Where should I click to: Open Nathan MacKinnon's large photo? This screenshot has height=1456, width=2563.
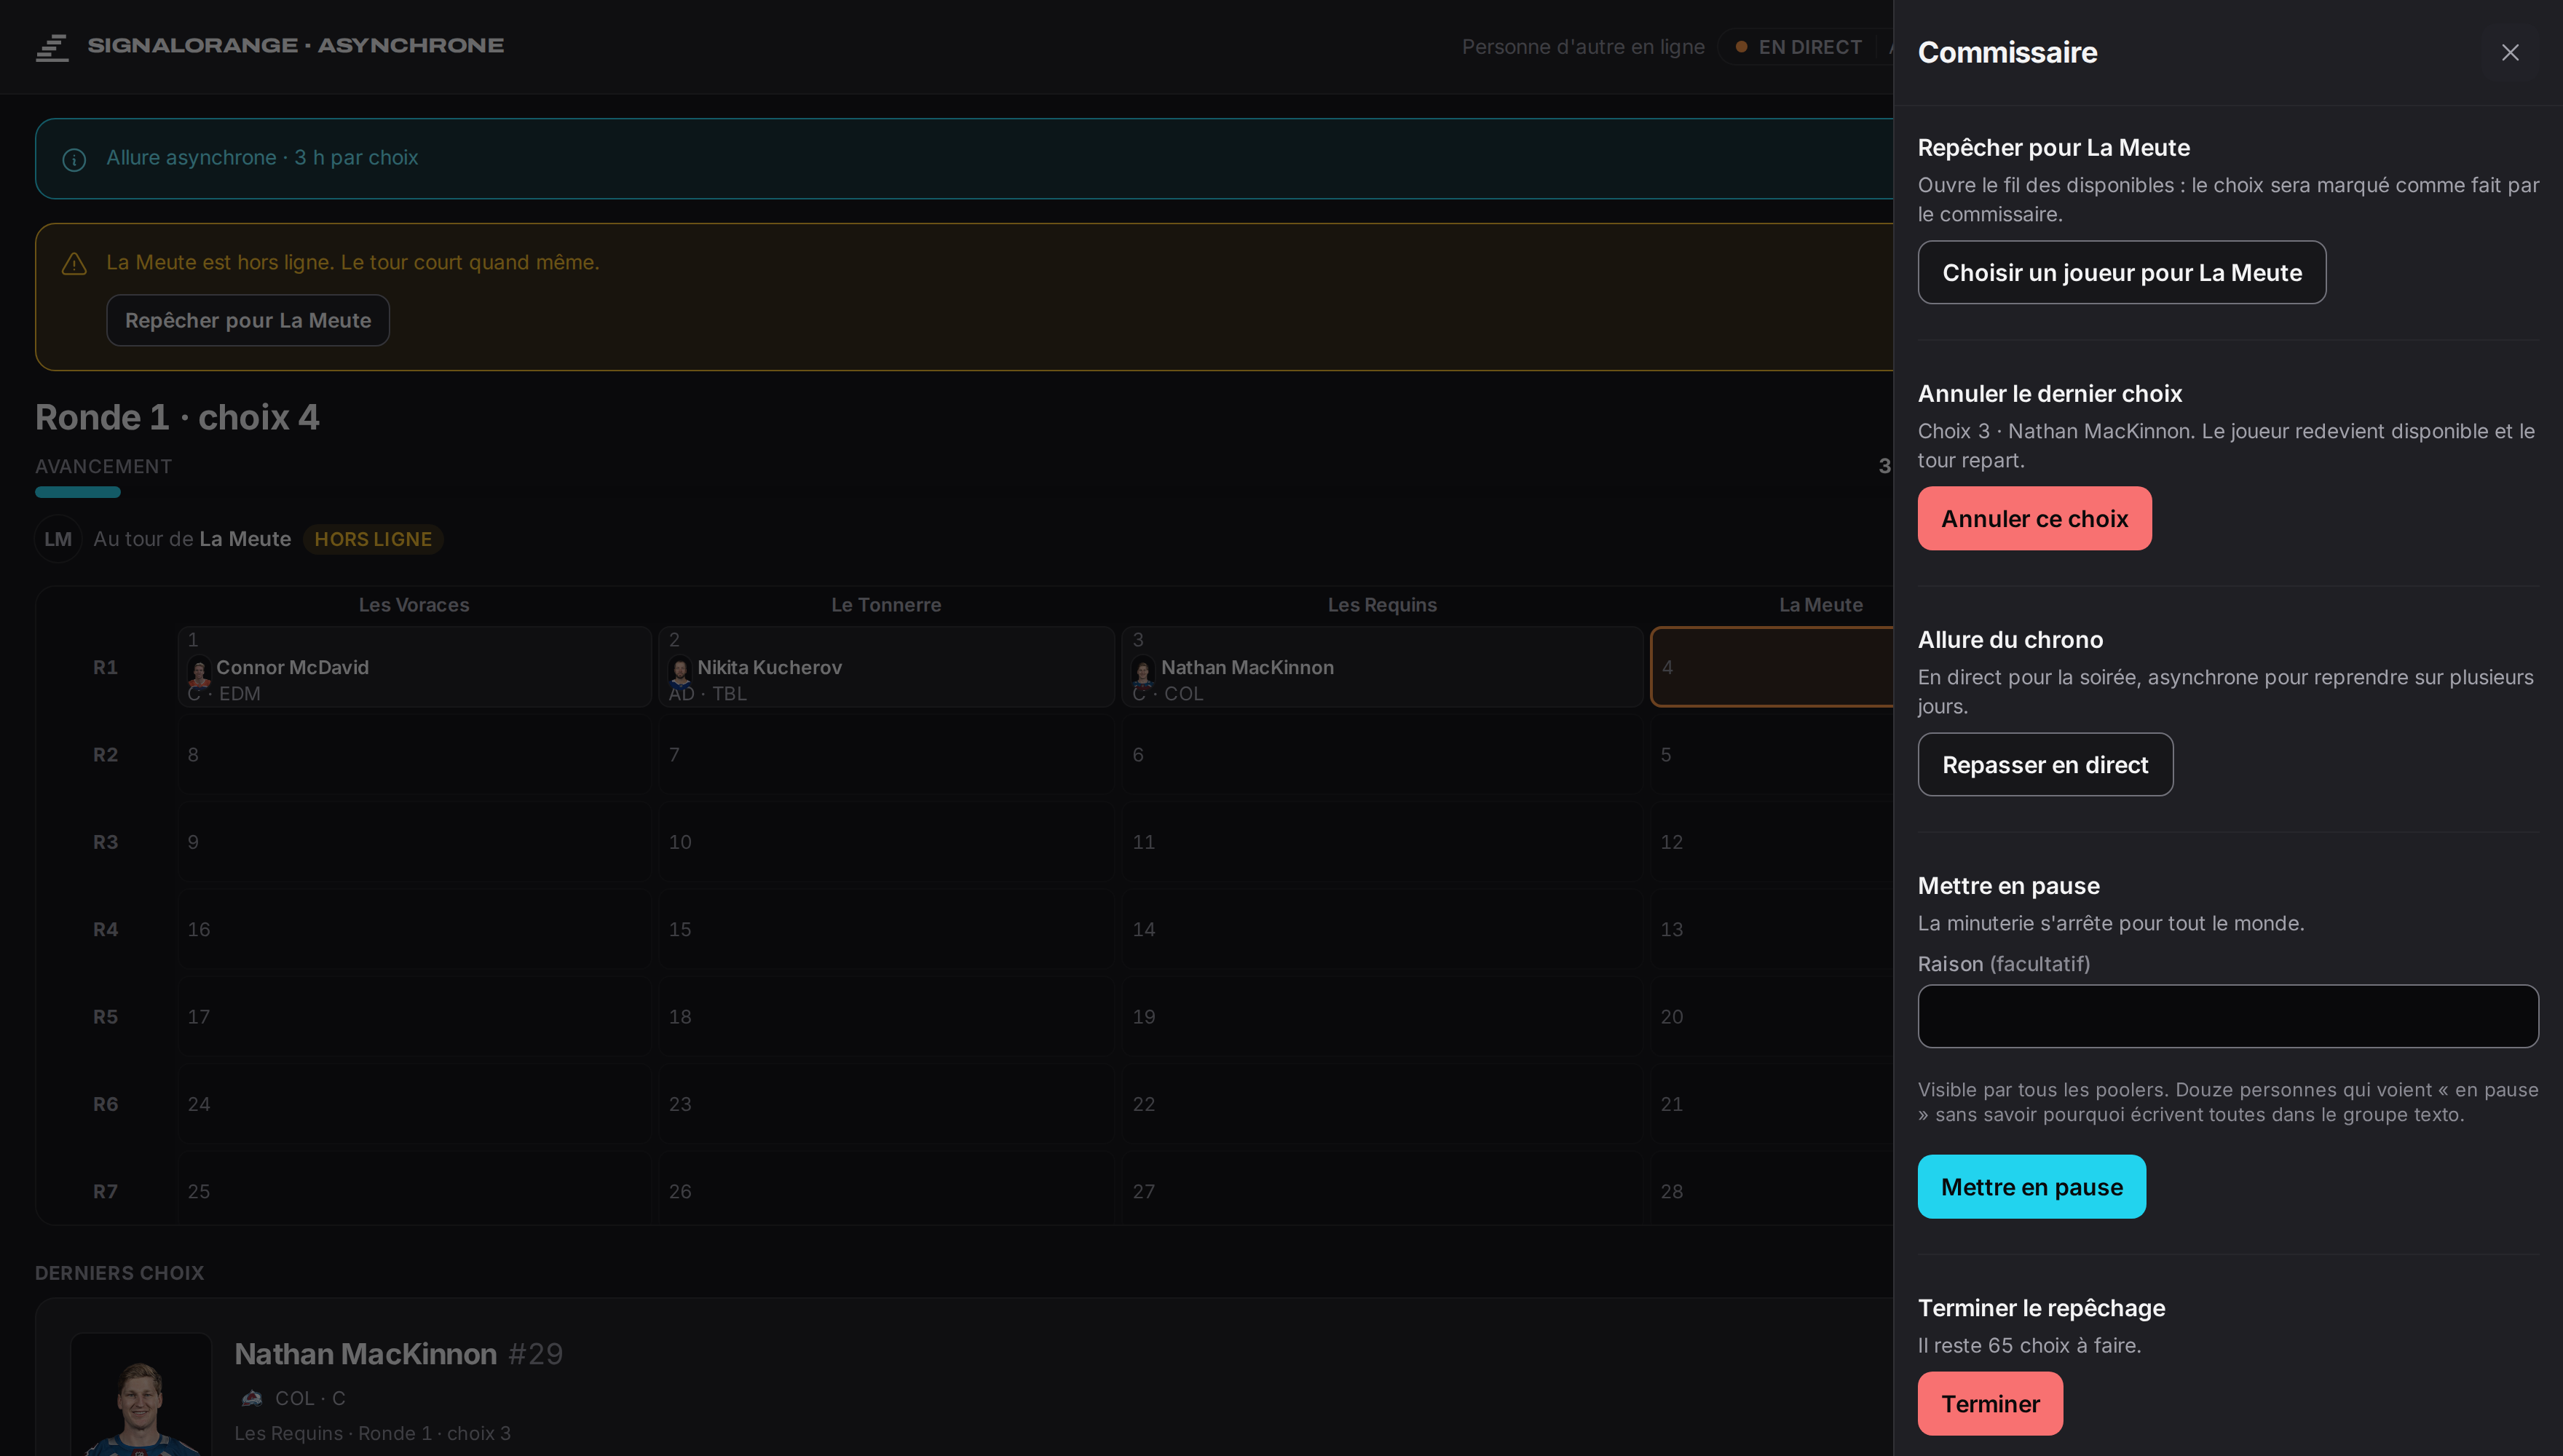pos(141,1395)
